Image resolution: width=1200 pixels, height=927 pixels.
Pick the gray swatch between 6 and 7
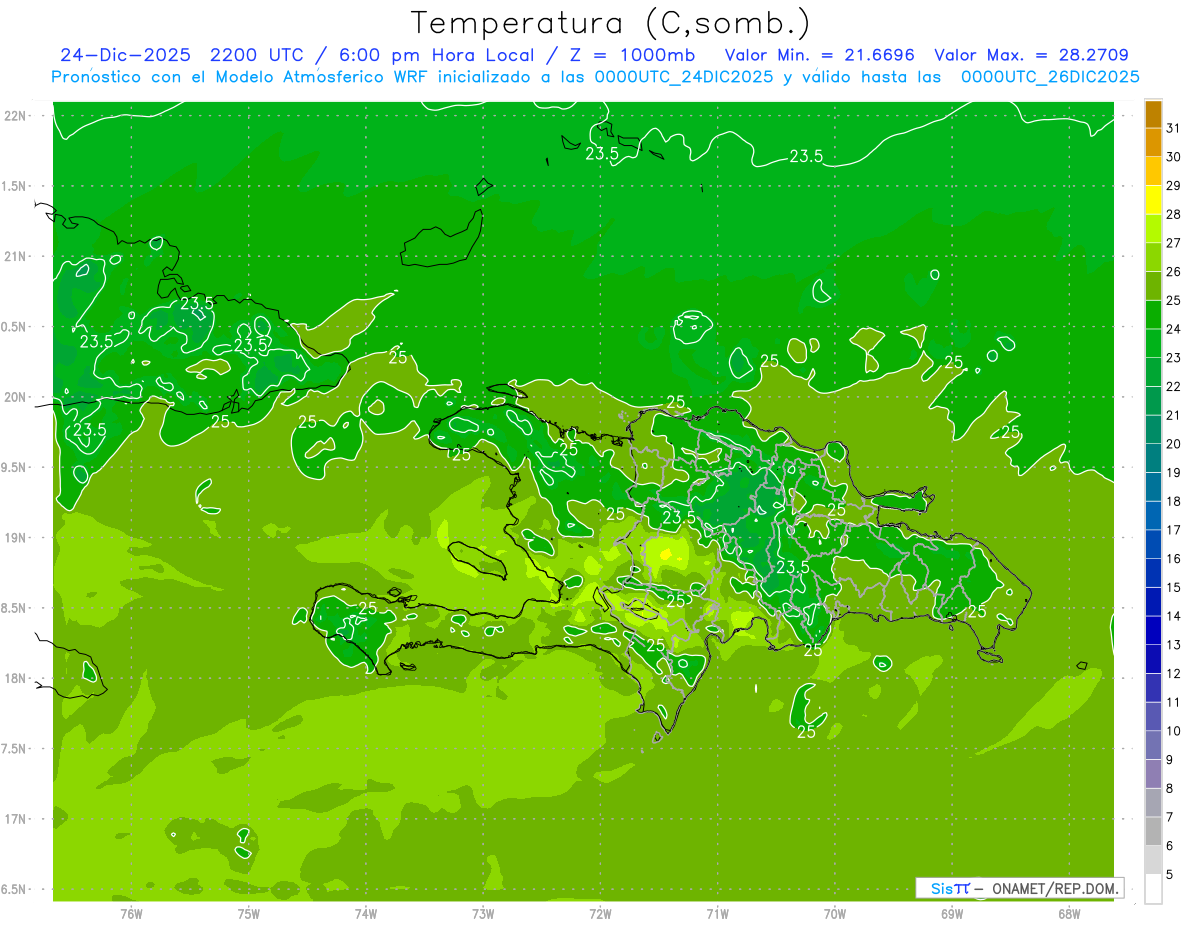(1153, 831)
